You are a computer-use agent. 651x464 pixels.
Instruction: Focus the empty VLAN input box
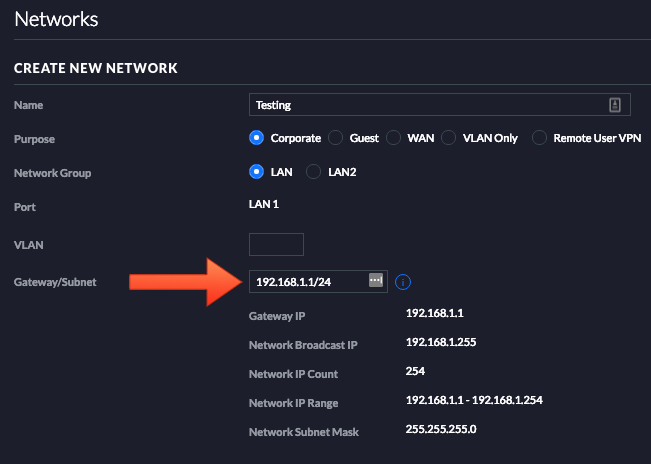[x=275, y=244]
